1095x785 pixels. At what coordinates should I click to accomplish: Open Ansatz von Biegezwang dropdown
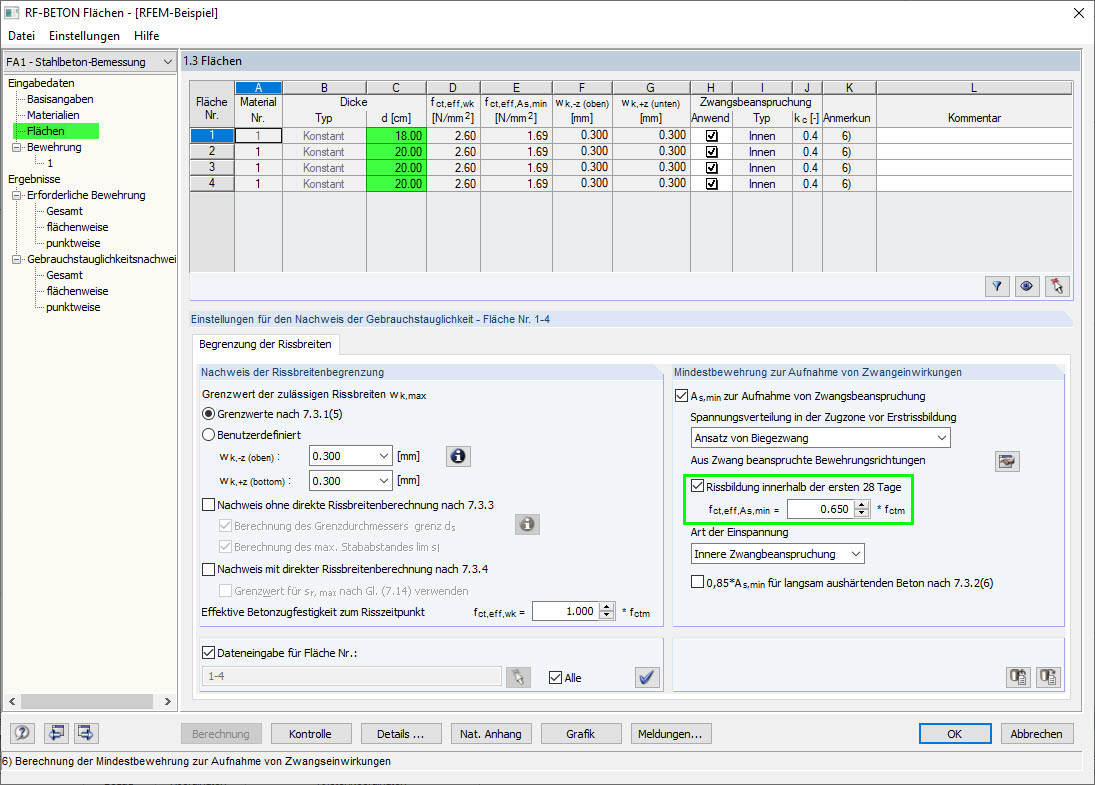pyautogui.click(x=941, y=438)
